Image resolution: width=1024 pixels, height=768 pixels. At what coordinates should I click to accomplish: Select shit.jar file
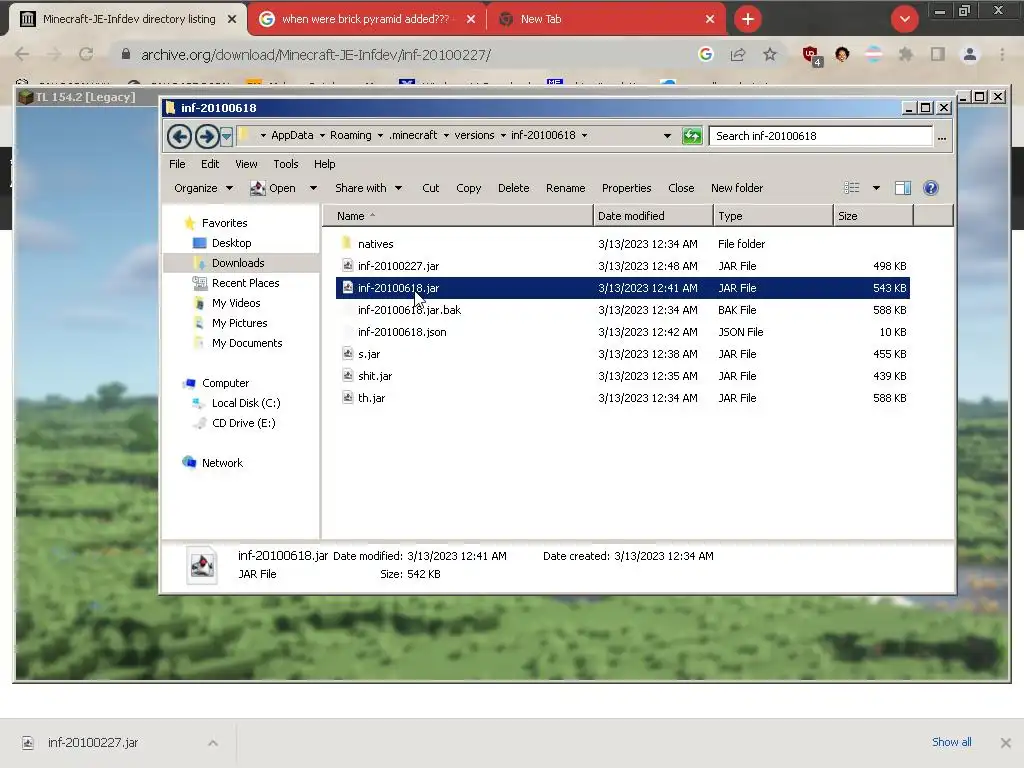[375, 376]
